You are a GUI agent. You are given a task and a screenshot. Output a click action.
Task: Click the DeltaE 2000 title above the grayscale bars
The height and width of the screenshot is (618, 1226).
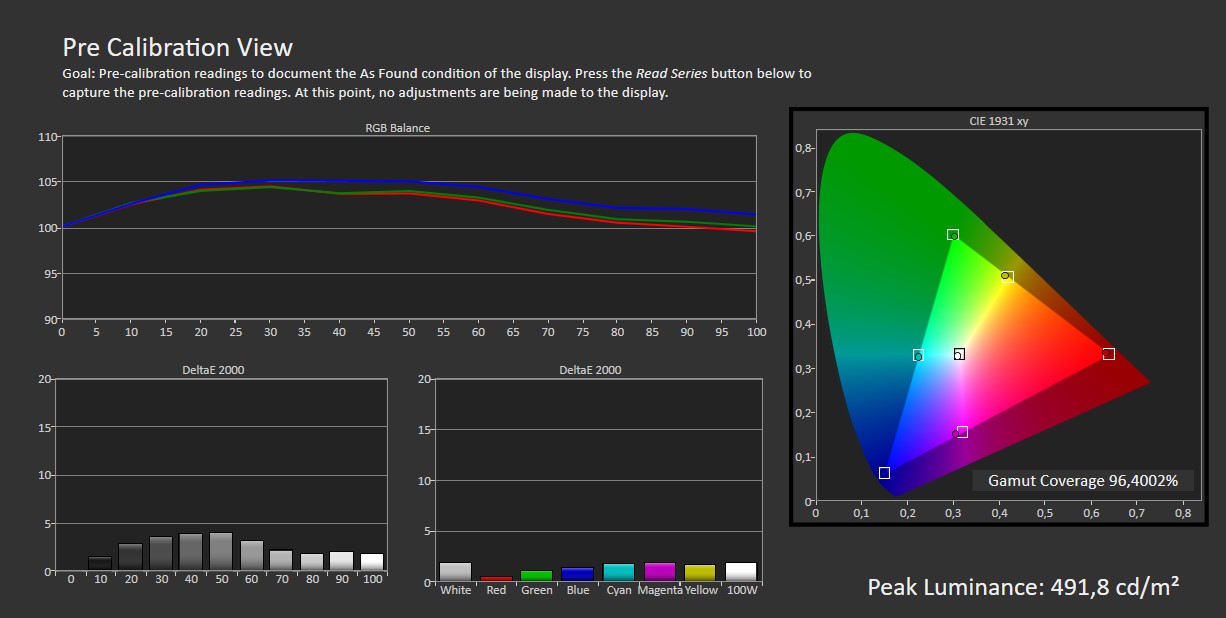(213, 370)
